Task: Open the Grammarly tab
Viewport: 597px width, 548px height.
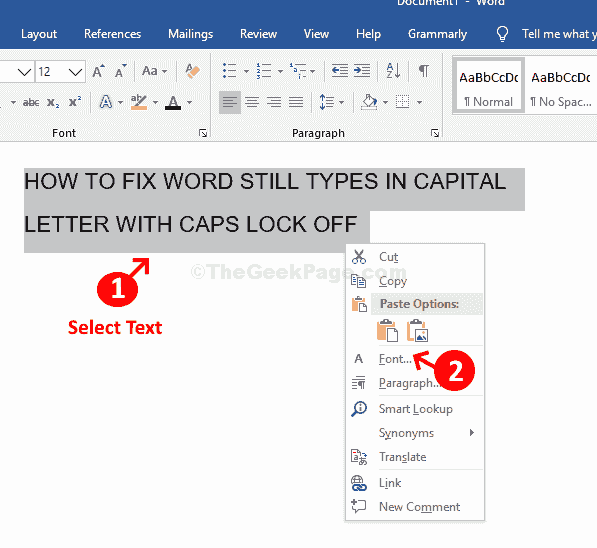Action: pos(437,34)
